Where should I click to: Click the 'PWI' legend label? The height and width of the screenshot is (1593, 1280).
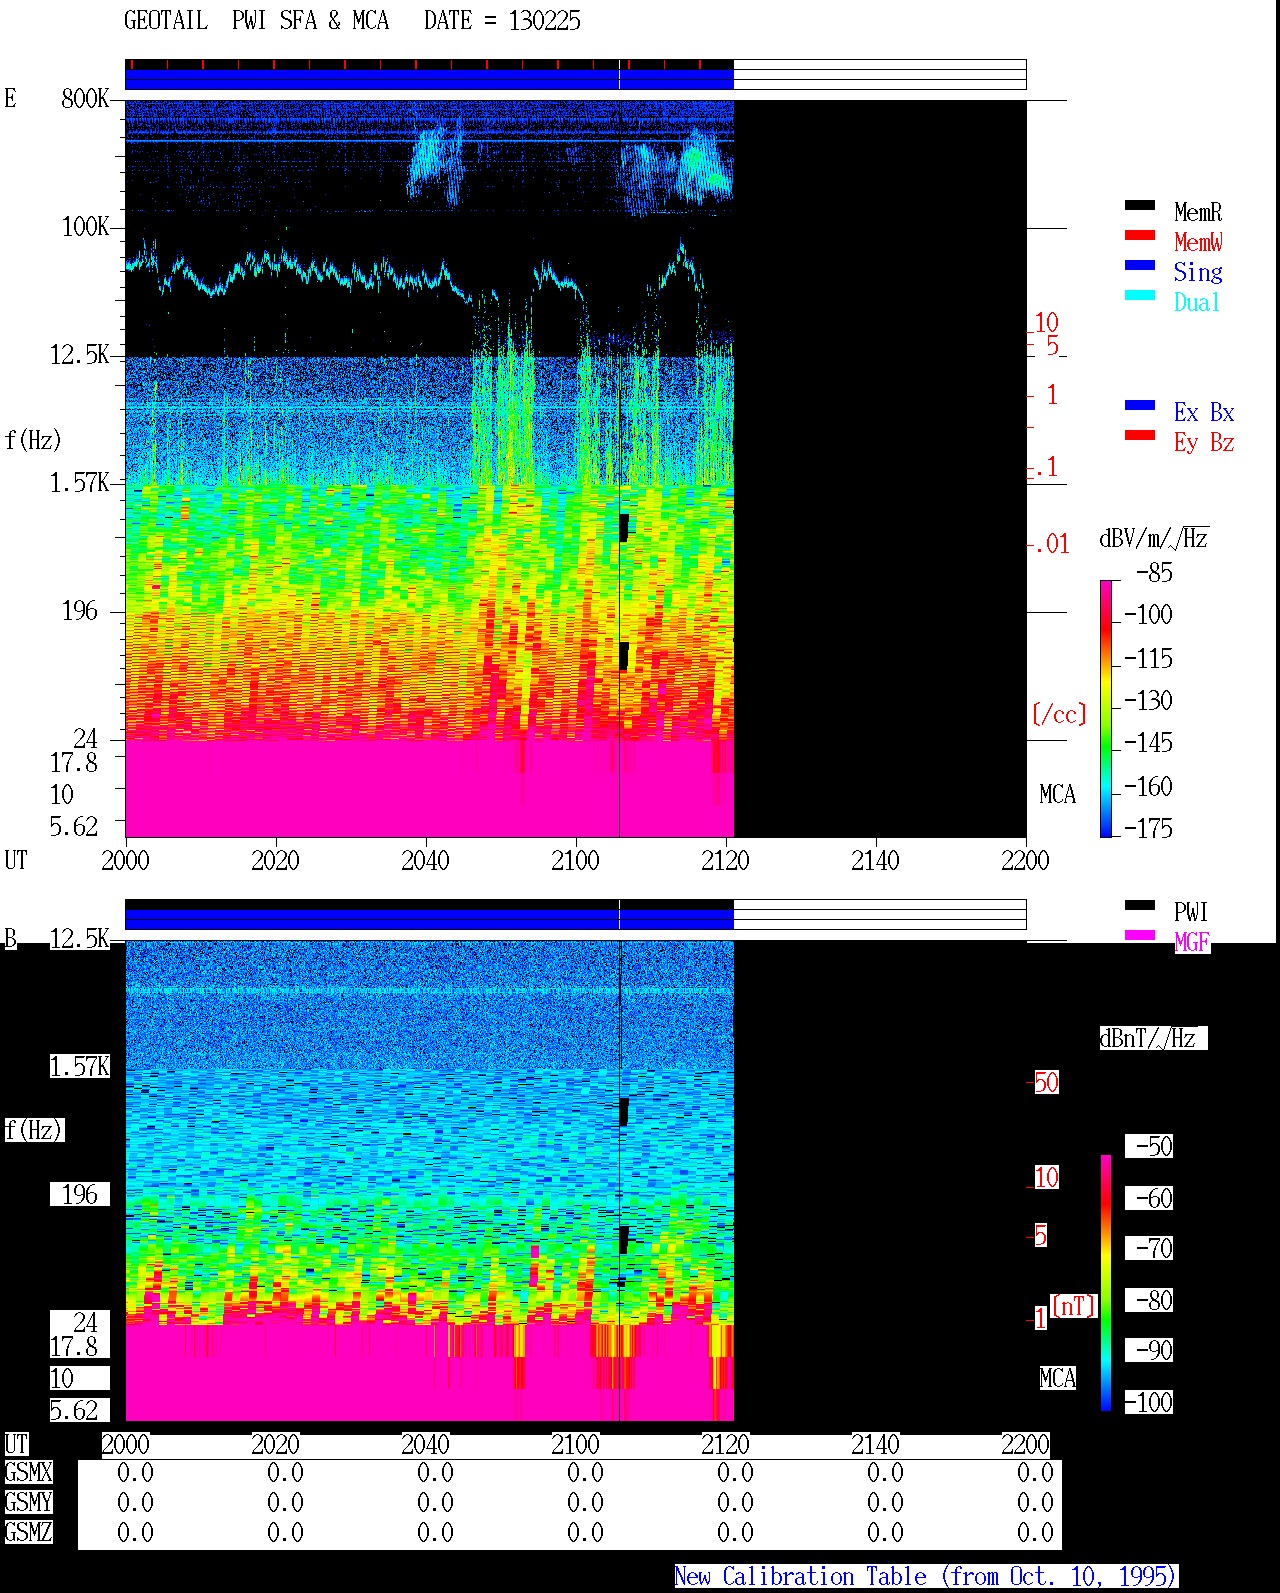pos(1191,912)
